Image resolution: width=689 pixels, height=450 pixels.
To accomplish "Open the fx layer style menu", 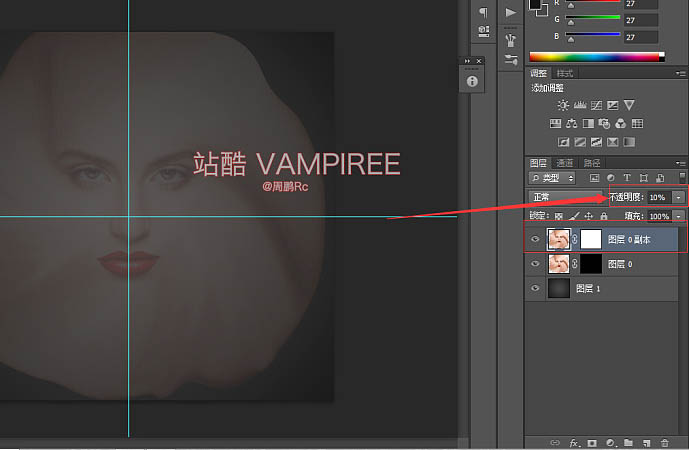I will coord(574,443).
